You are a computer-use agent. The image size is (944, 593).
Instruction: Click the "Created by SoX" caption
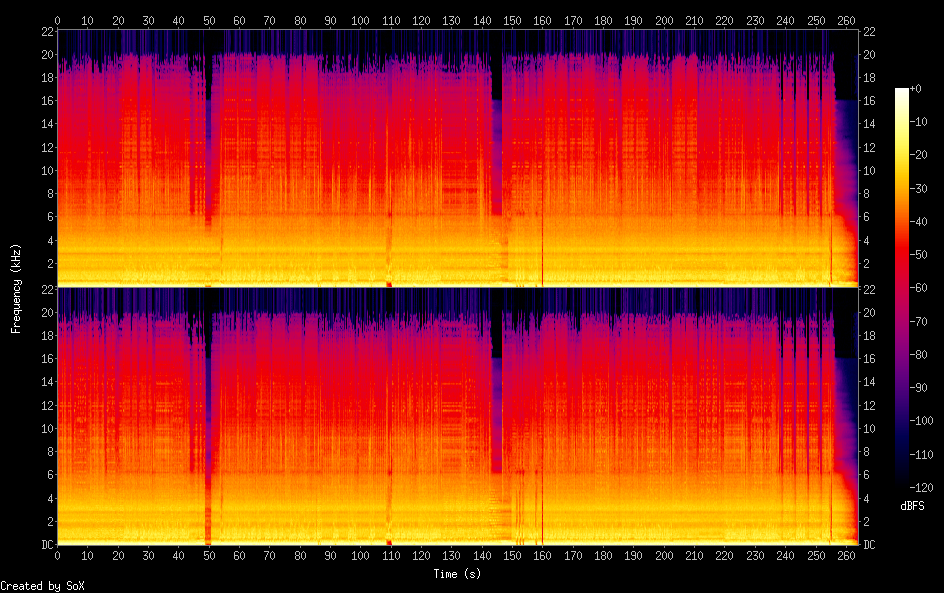pyautogui.click(x=42, y=586)
